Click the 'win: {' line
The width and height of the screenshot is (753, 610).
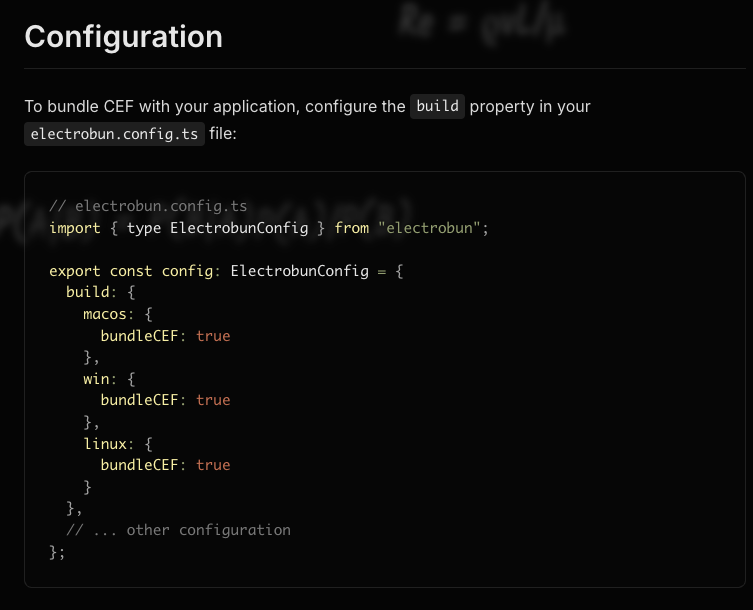(109, 379)
